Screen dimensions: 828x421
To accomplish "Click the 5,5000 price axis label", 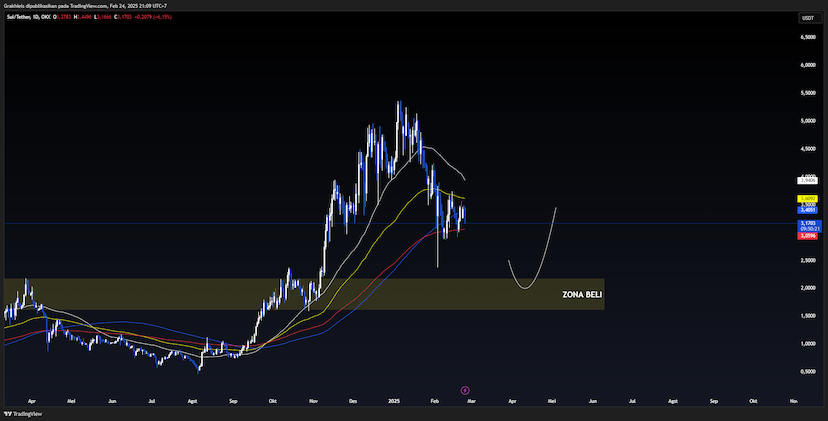I will 808,93.
